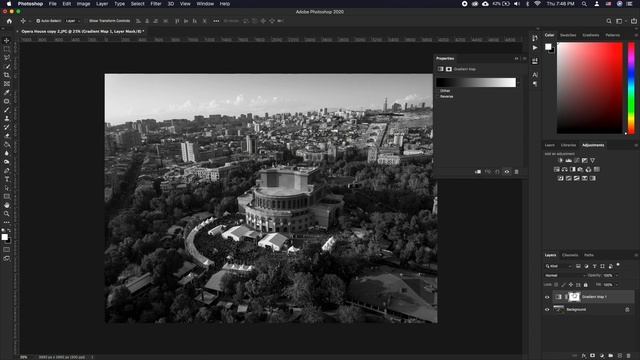
Task: Open the Filter menu
Action: 156,4
